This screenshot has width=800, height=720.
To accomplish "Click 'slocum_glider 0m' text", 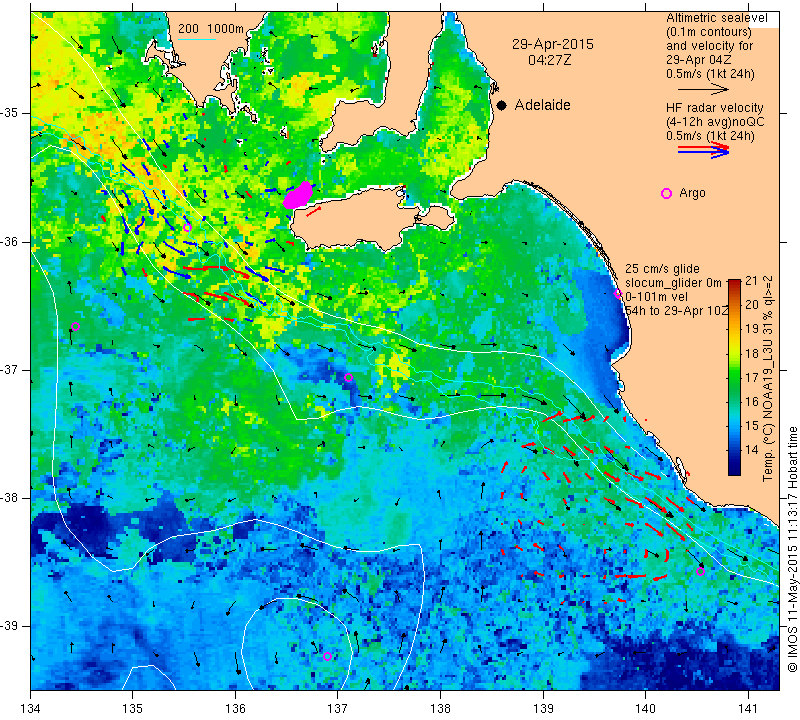I will 673,283.
